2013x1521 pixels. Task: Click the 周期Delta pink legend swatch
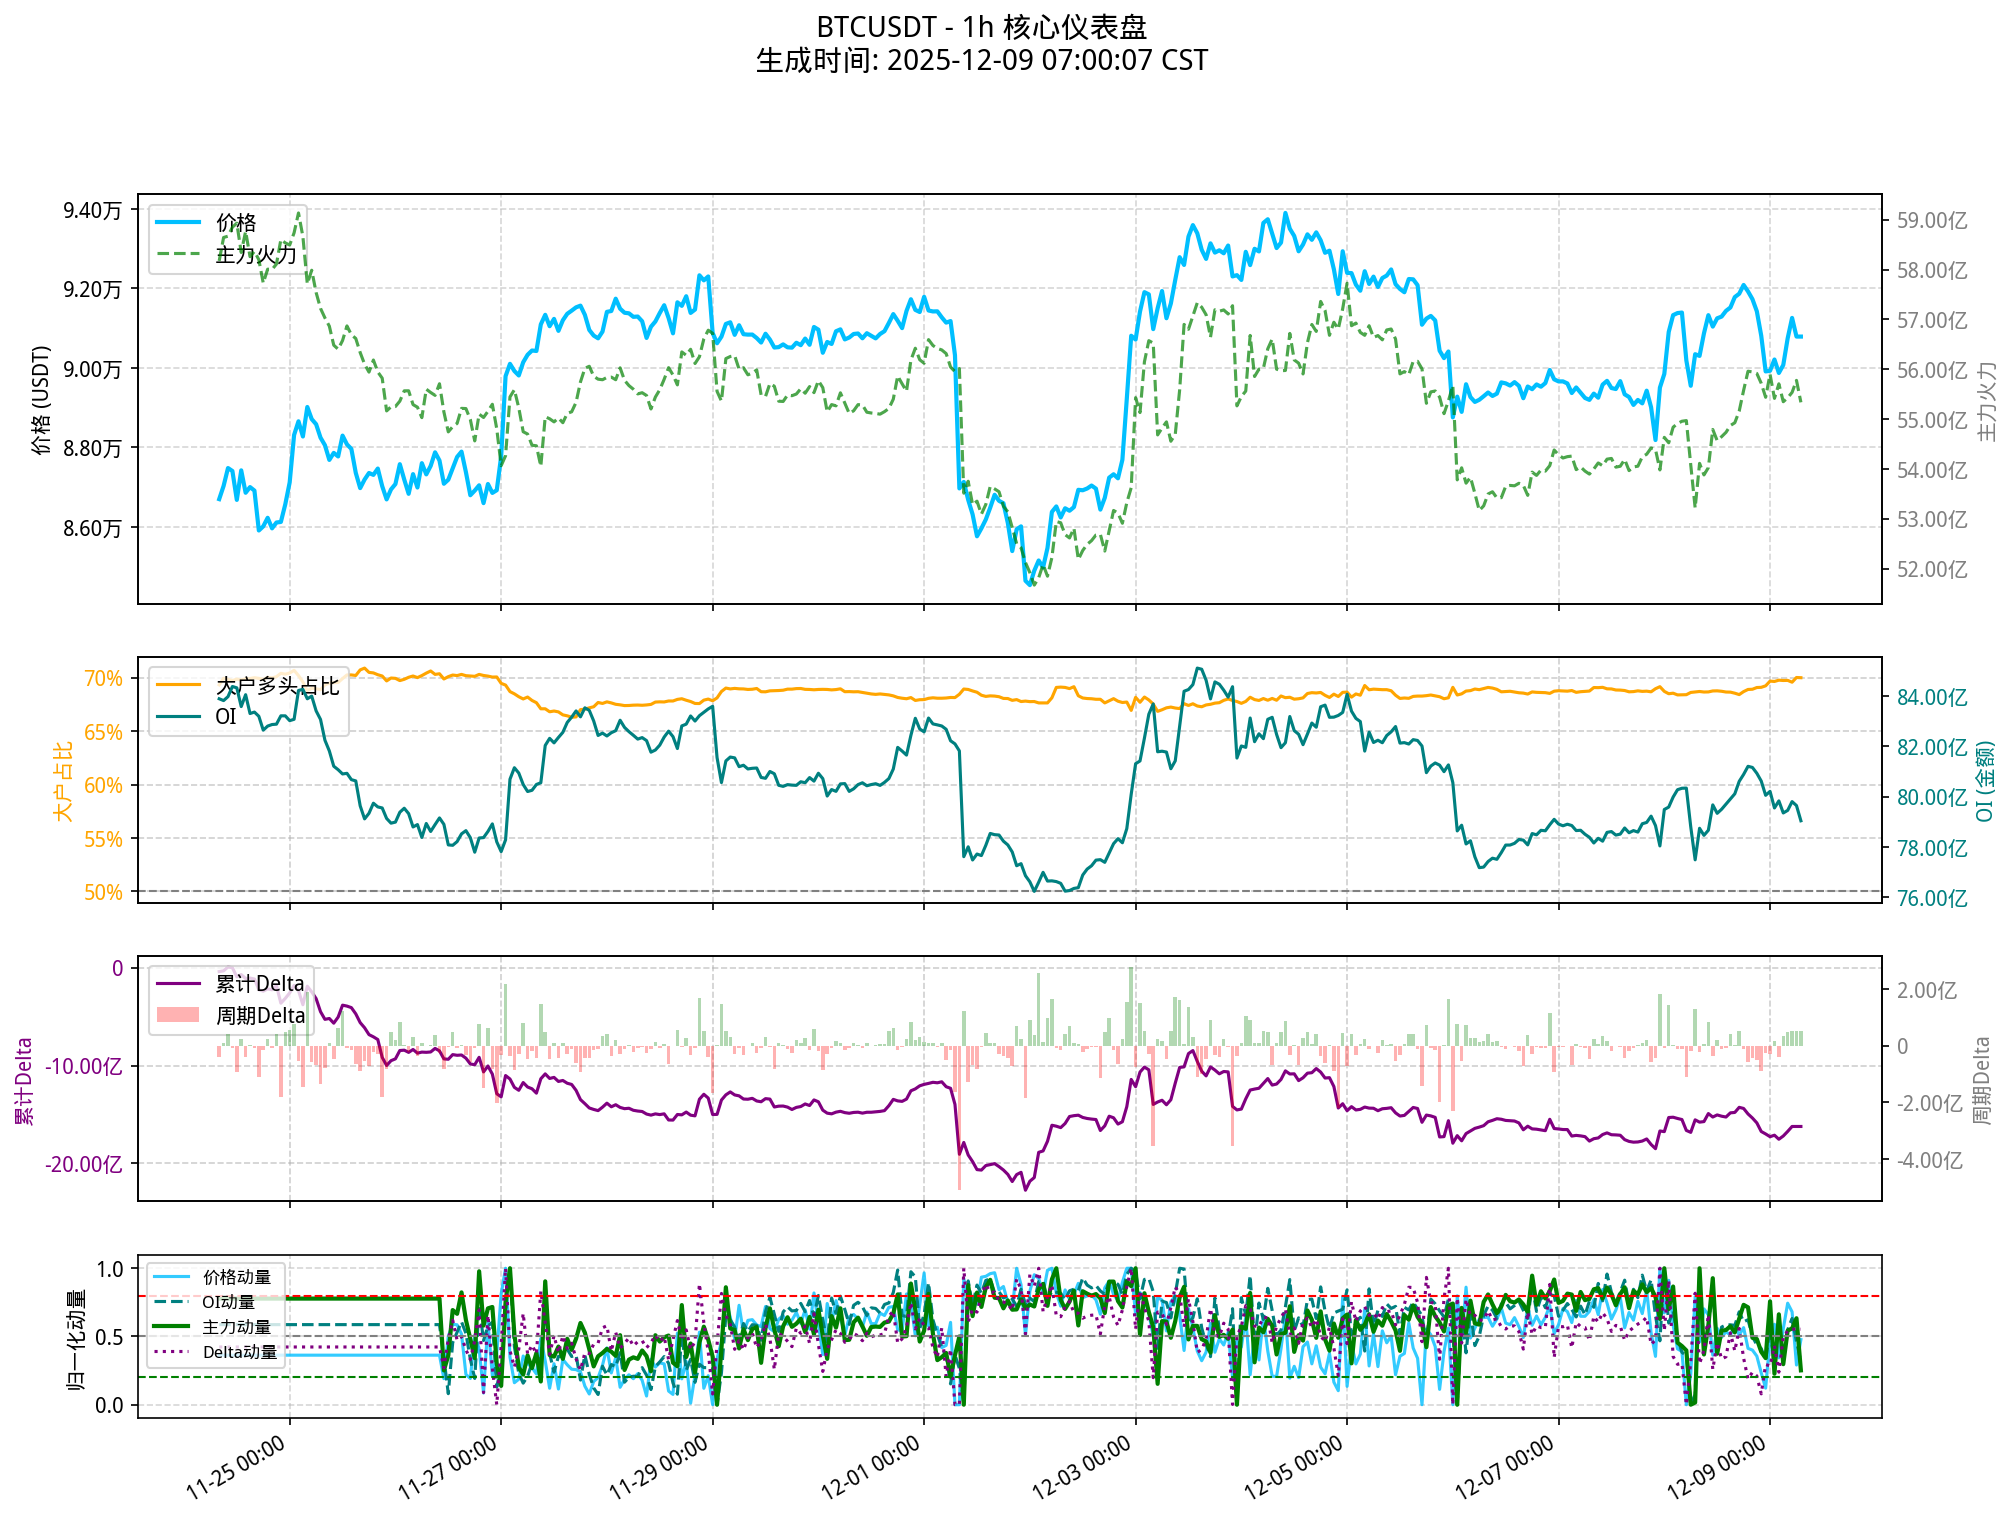coord(178,1016)
